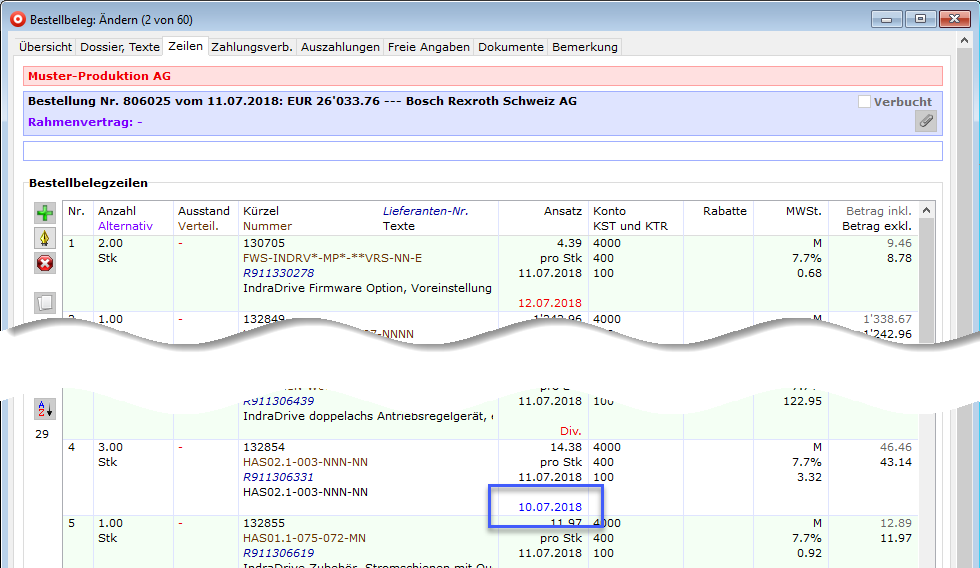Click the copy pages icon beside the table
The height and width of the screenshot is (568, 980).
(x=45, y=302)
